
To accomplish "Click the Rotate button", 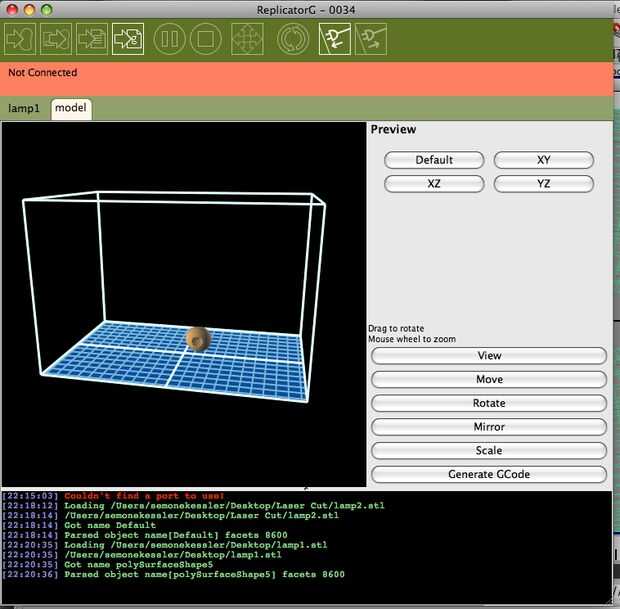I will click(489, 403).
